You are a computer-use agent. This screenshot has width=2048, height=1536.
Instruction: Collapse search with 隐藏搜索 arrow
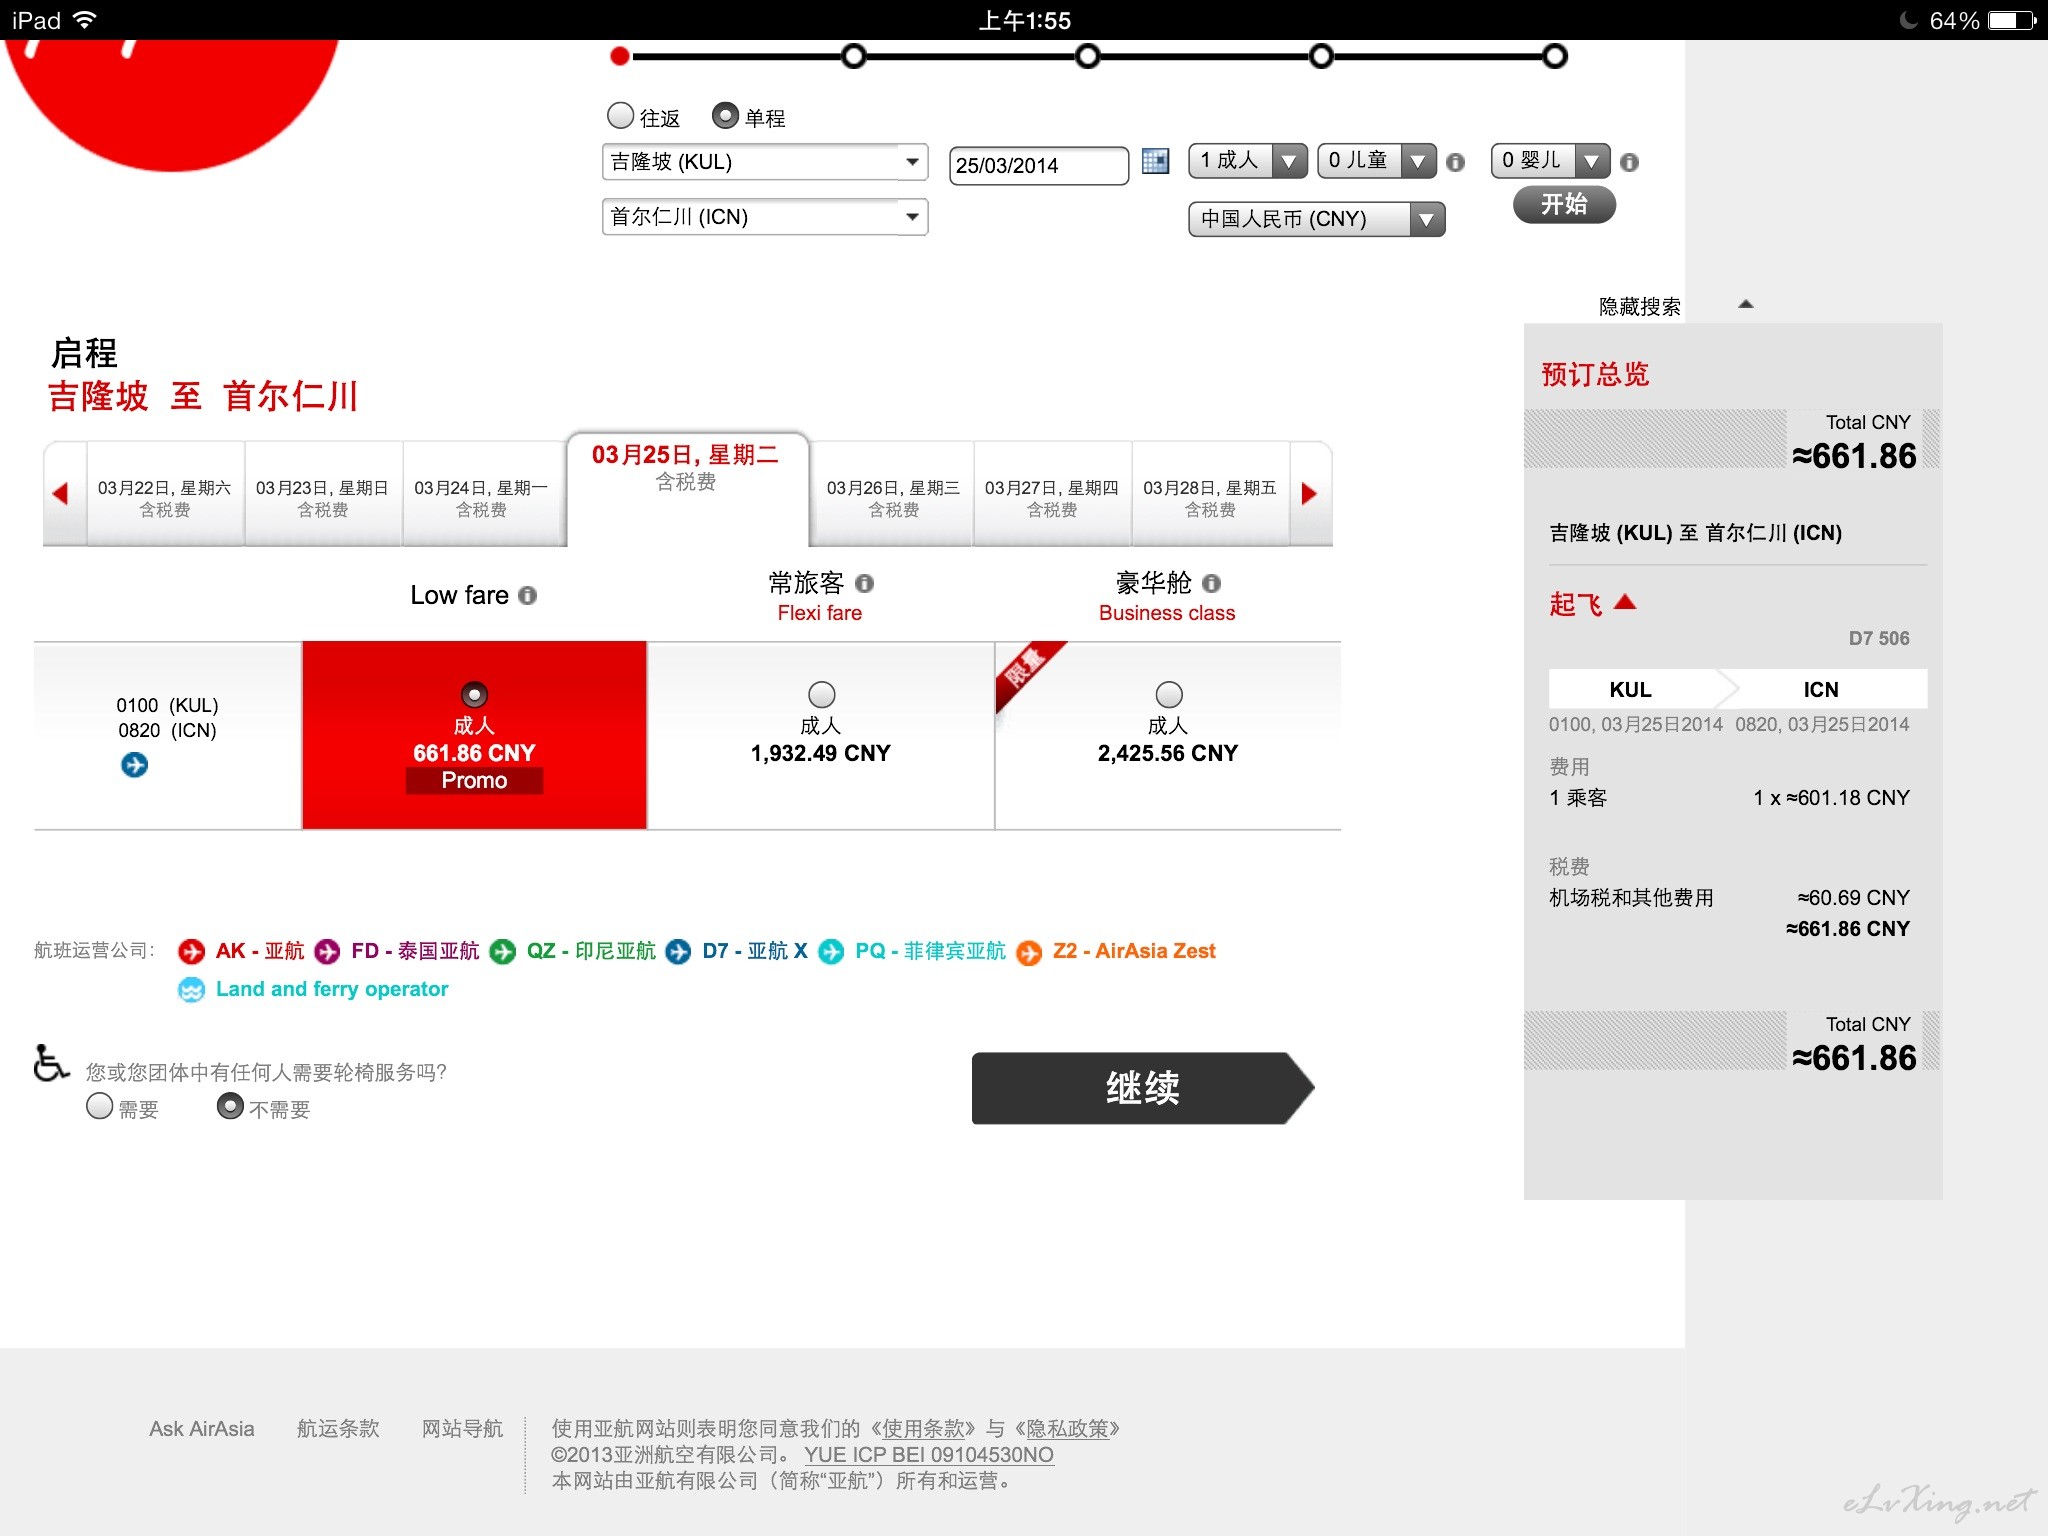point(1745,304)
